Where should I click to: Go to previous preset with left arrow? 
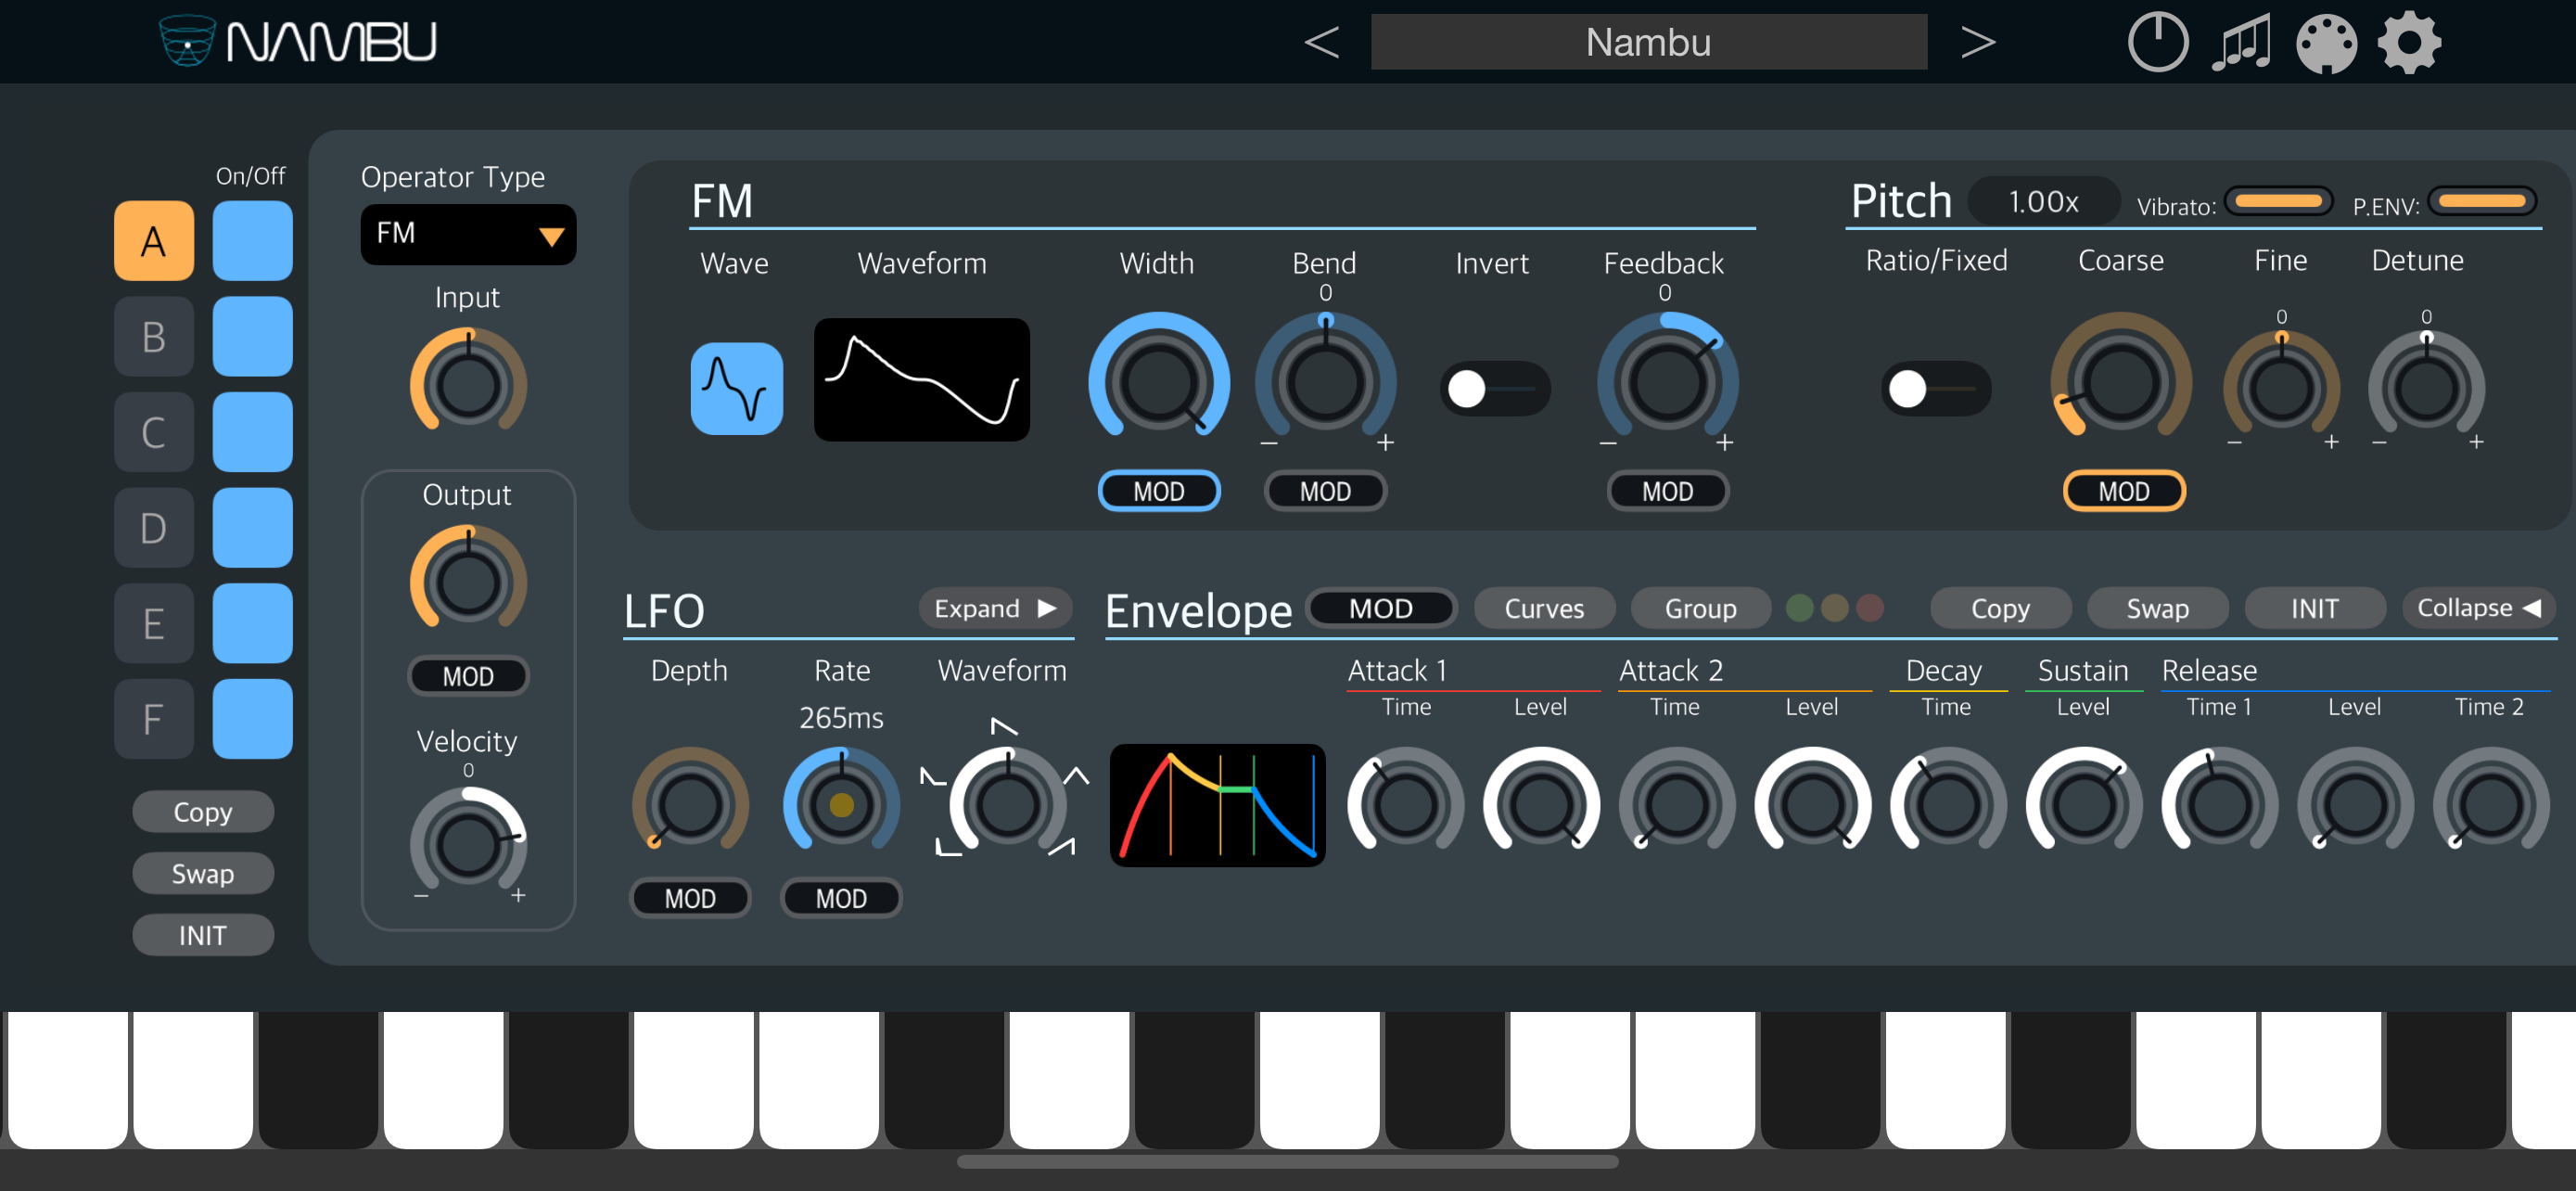tap(1321, 42)
